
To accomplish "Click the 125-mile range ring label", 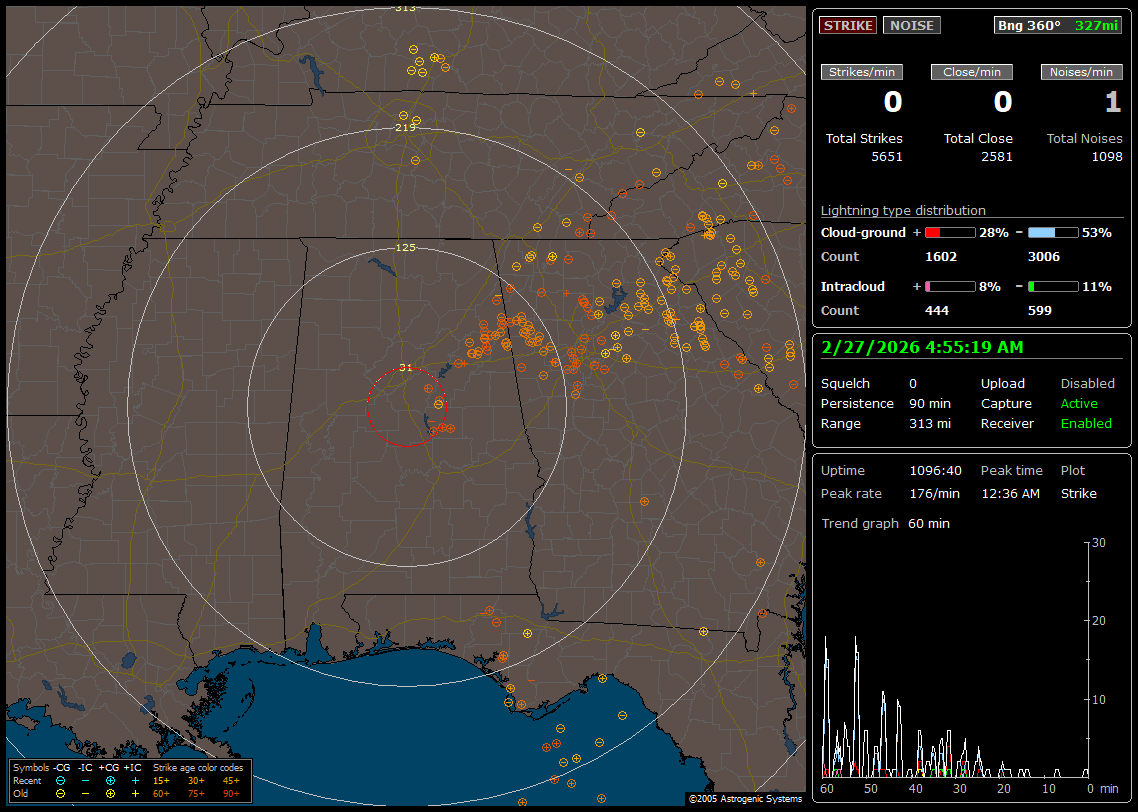I will point(405,247).
